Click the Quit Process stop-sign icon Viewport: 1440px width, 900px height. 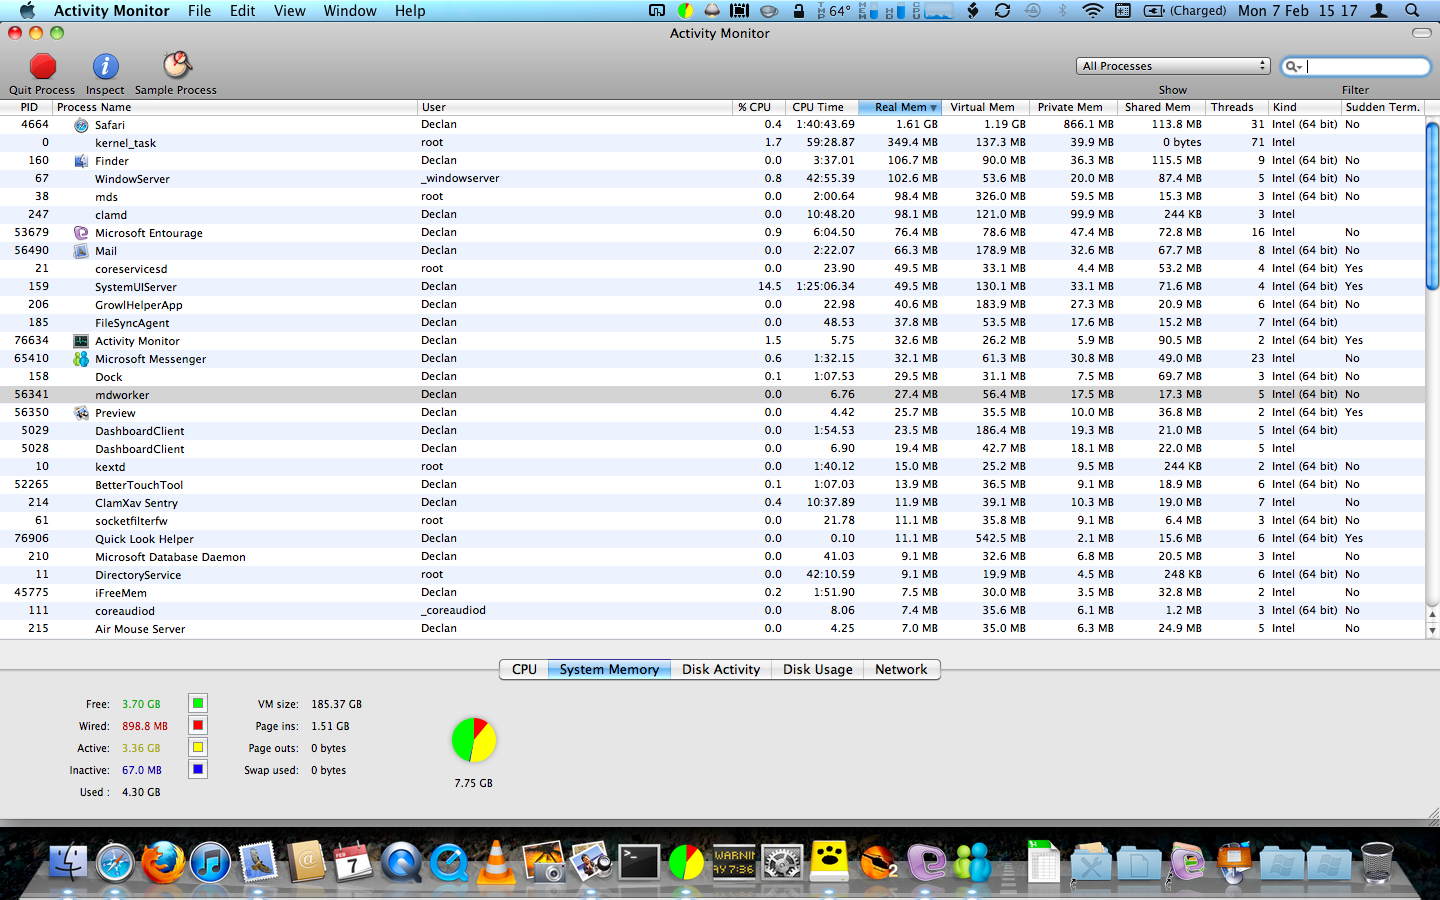42,66
